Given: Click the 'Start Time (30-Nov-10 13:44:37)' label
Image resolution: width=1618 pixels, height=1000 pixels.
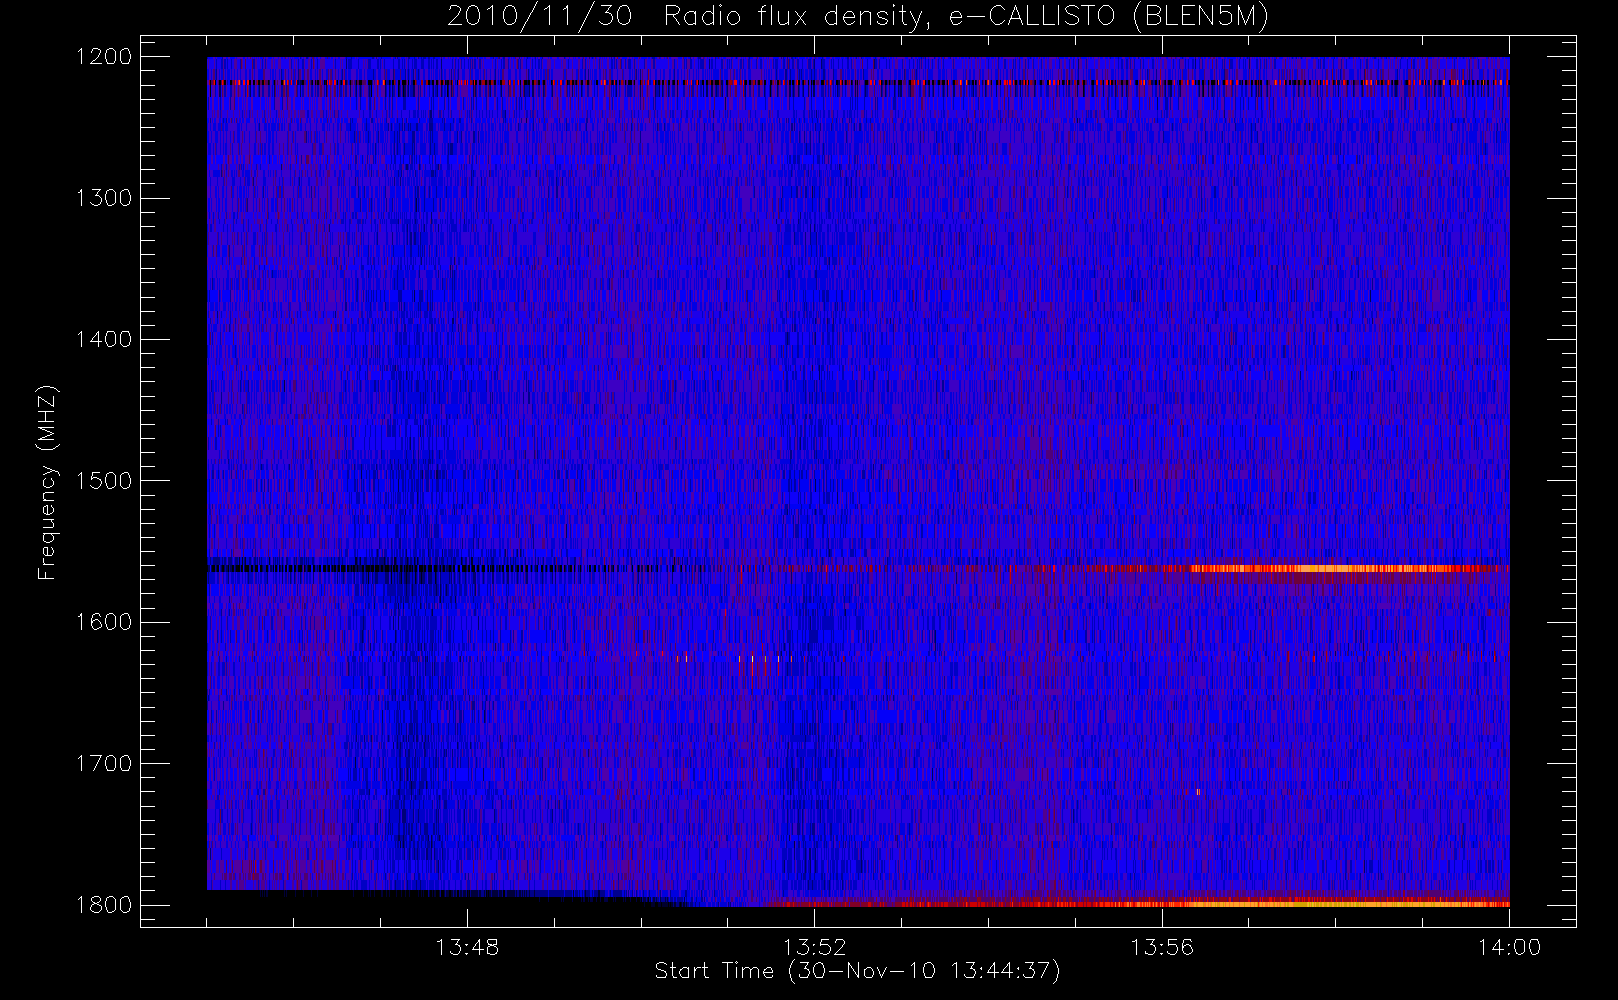Looking at the screenshot, I should (x=857, y=971).
